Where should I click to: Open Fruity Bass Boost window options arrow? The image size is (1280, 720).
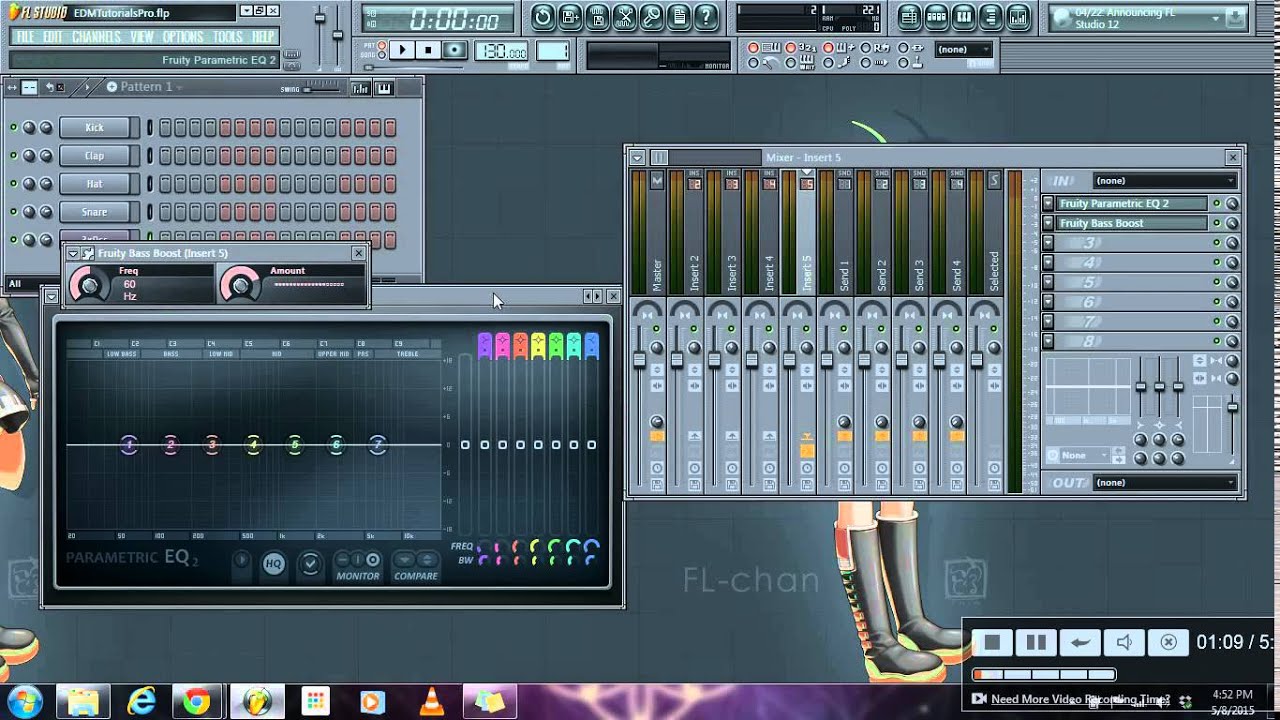[73, 254]
